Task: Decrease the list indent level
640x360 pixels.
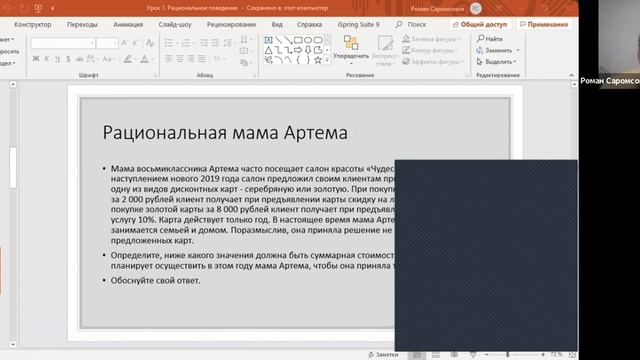Action: [x=204, y=43]
